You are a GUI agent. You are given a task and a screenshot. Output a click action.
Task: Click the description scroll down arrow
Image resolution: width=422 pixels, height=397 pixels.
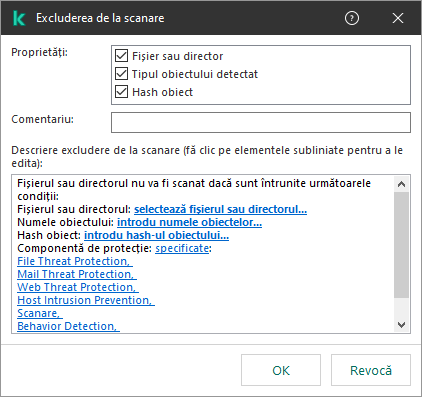[402, 325]
